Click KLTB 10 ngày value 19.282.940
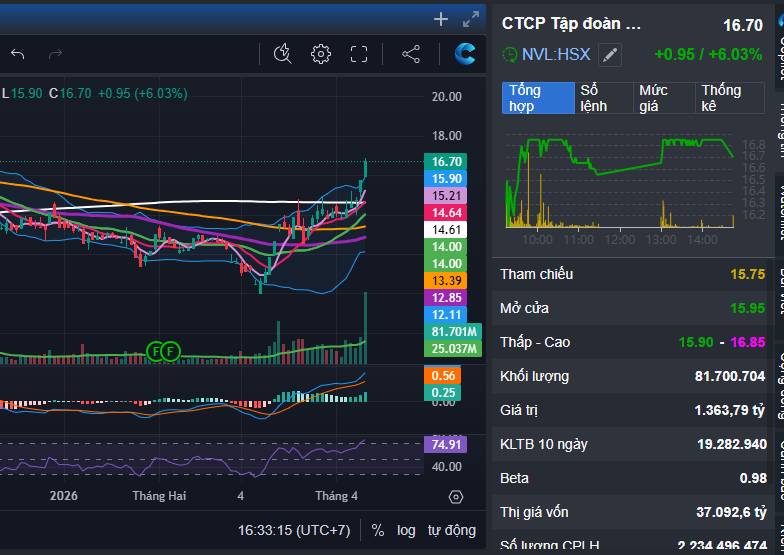Viewport: 784px width, 555px height. 732,444
